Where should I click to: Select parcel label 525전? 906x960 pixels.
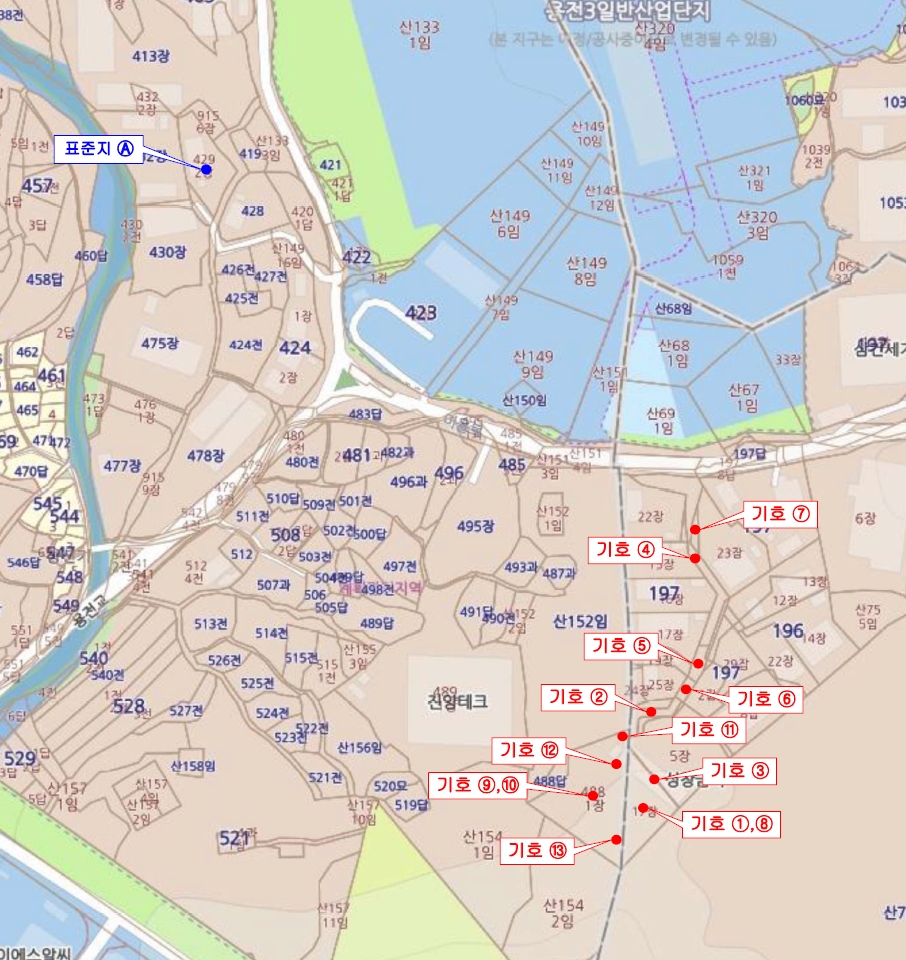(257, 683)
